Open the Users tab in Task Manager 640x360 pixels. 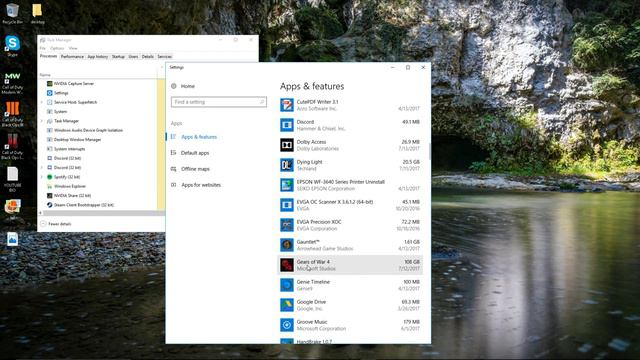(133, 57)
